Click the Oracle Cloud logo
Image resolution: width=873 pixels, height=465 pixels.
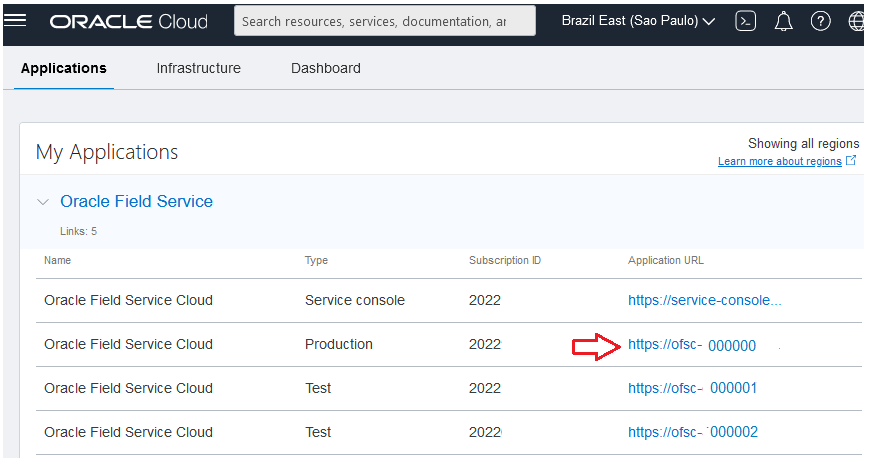click(x=129, y=22)
